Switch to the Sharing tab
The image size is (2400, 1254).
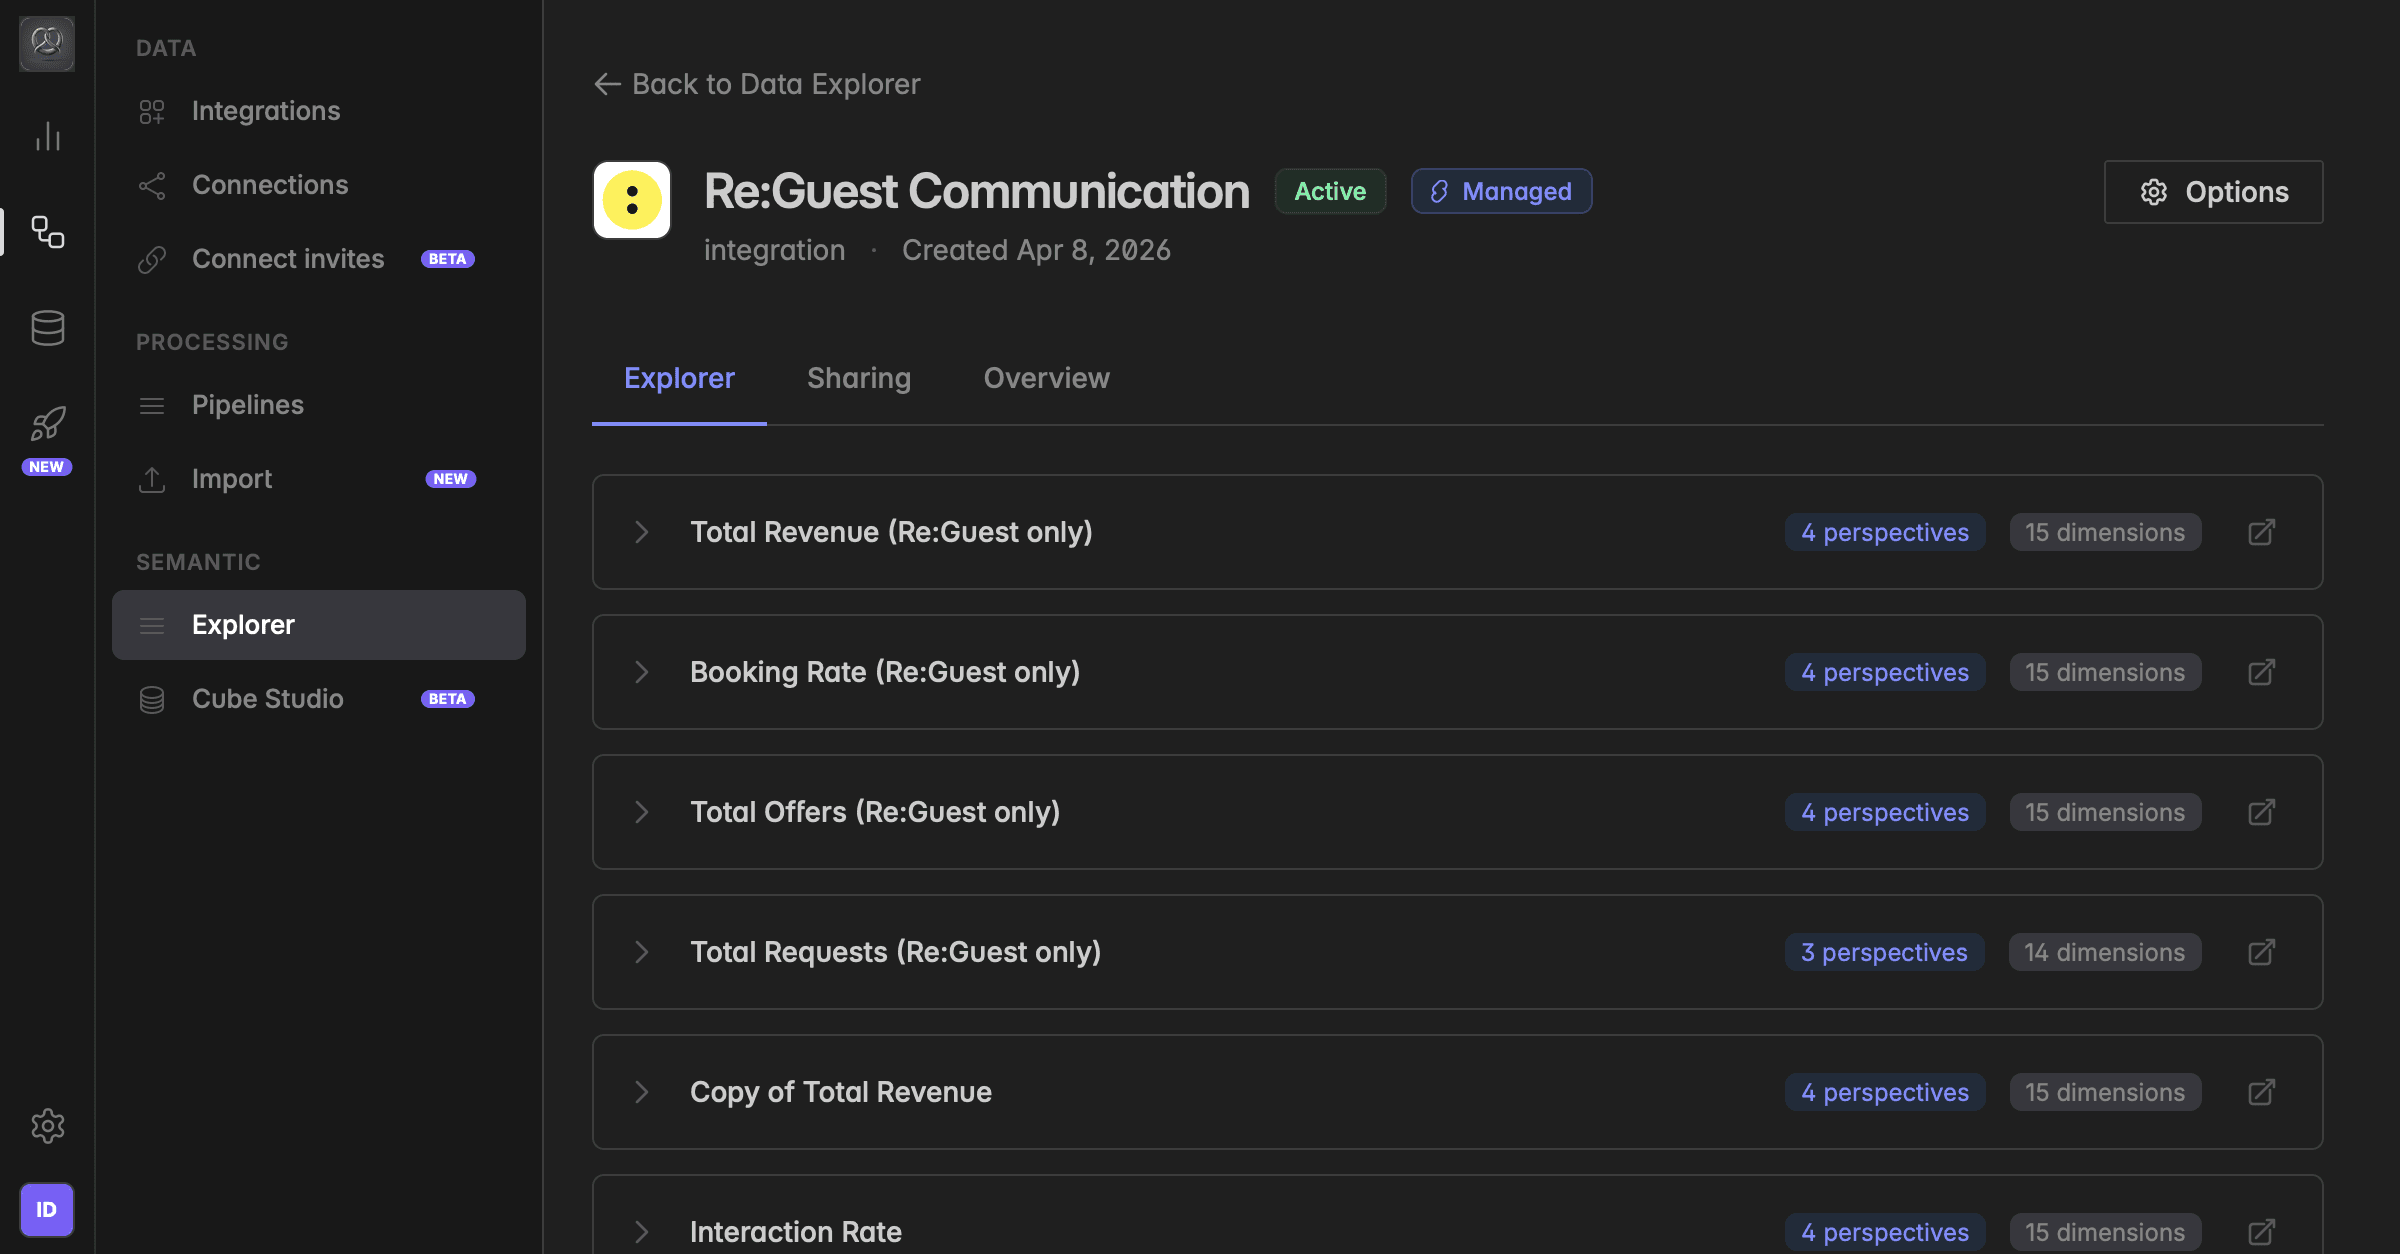[859, 378]
